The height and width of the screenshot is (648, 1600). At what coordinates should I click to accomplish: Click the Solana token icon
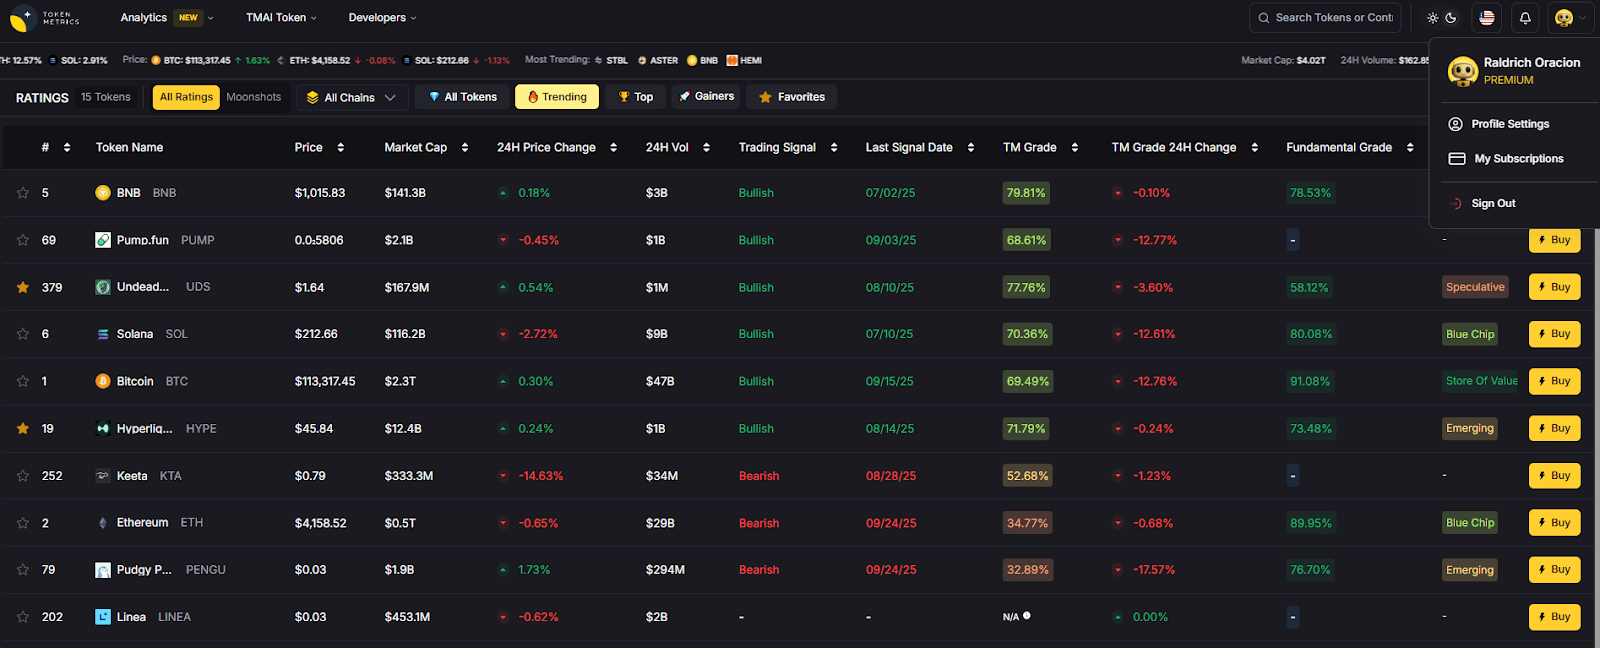tap(103, 334)
